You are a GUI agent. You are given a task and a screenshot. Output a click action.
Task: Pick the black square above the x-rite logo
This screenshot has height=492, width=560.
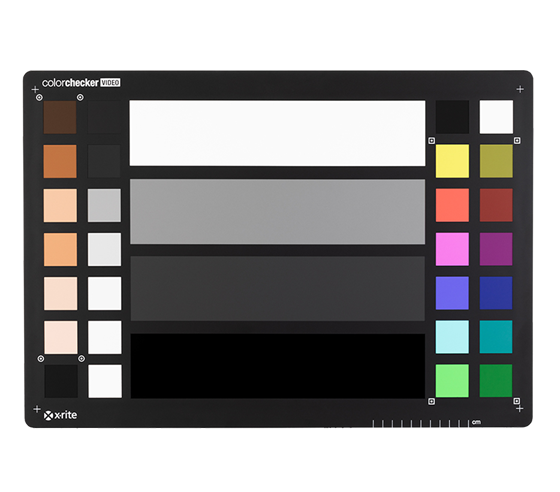point(61,381)
